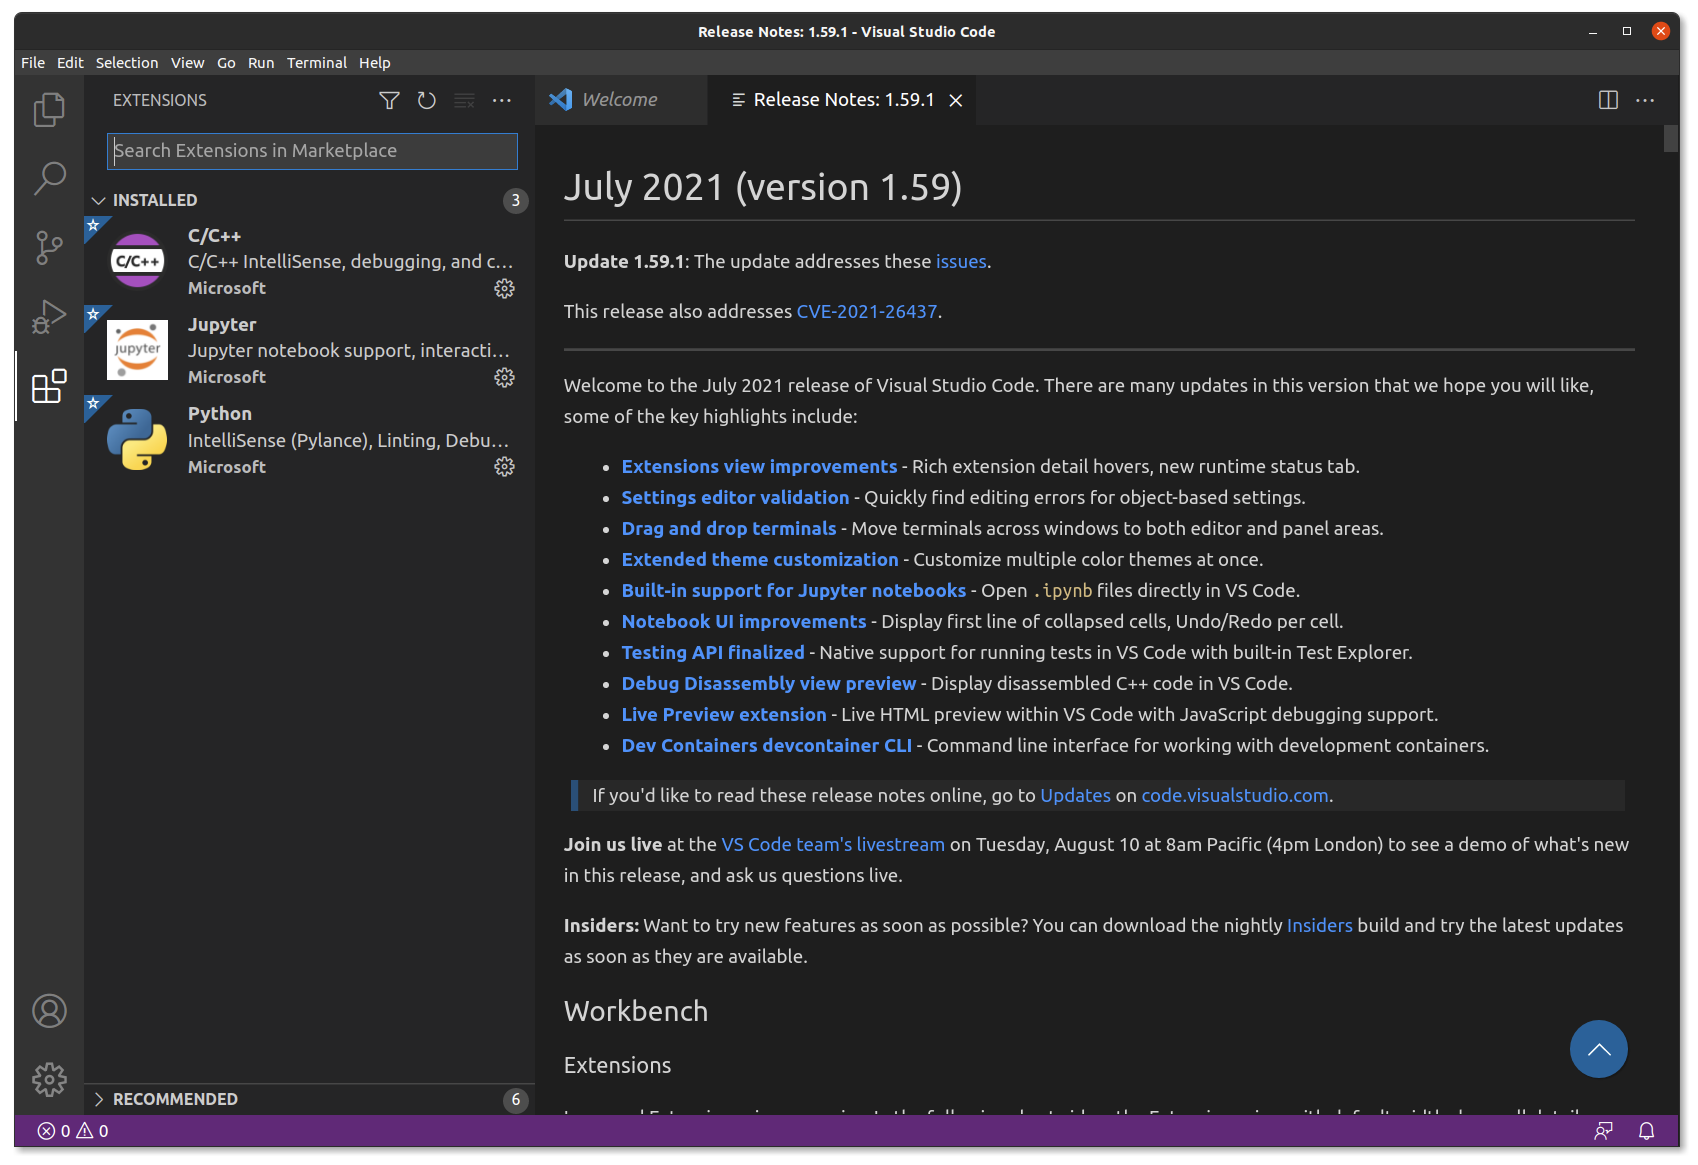Select the Release Notes: 1.59.1 tab
The height and width of the screenshot is (1165, 1698).
tap(843, 100)
